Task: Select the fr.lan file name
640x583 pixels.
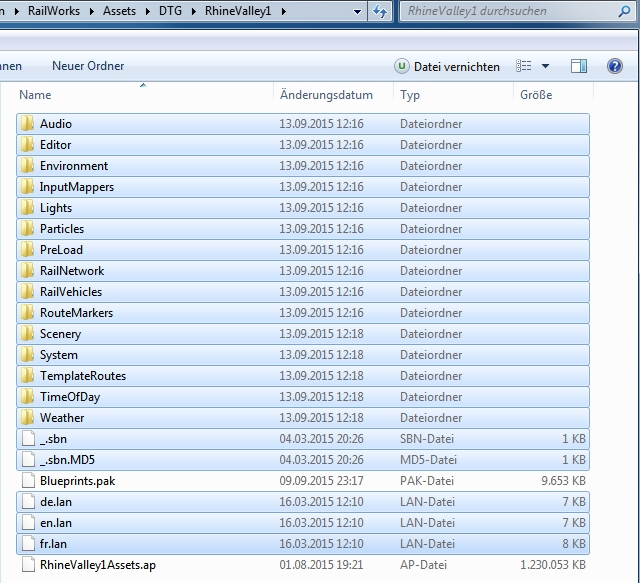Action: coord(53,544)
